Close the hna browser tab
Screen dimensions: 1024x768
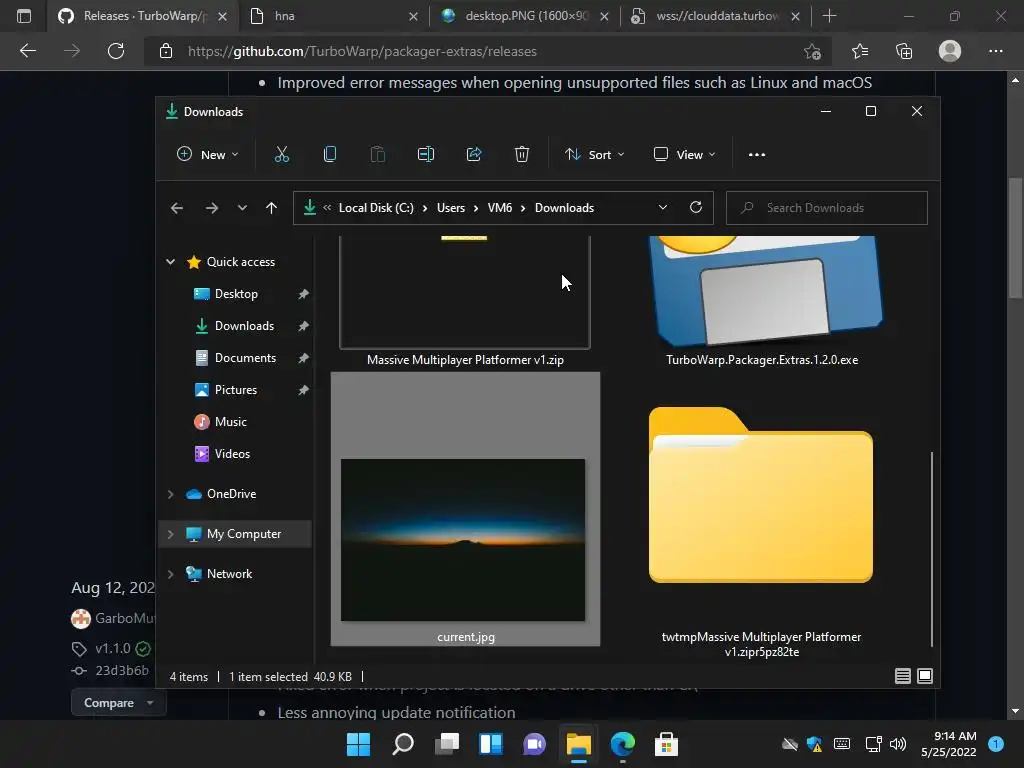[413, 16]
